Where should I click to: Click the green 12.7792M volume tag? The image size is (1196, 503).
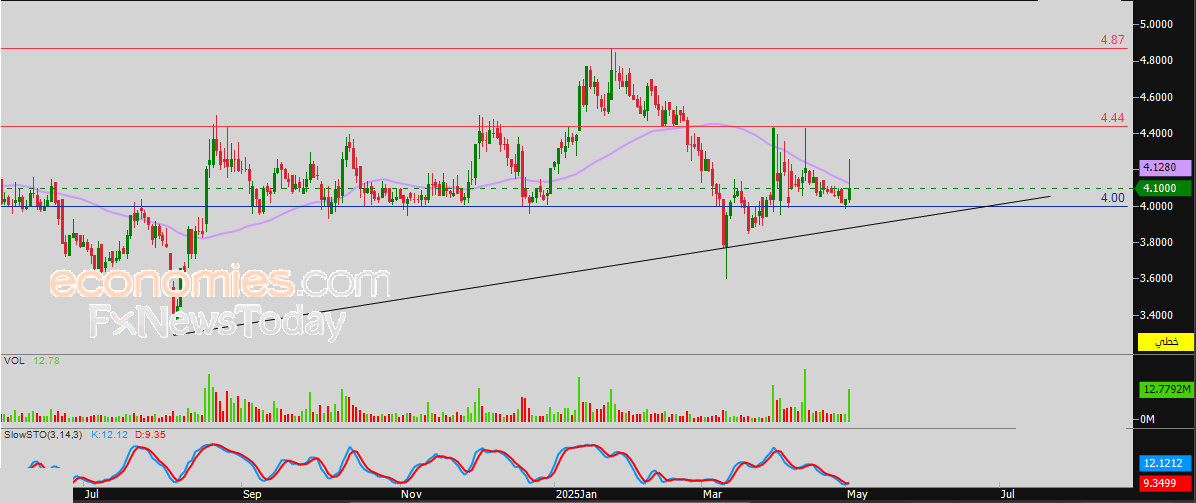1164,390
